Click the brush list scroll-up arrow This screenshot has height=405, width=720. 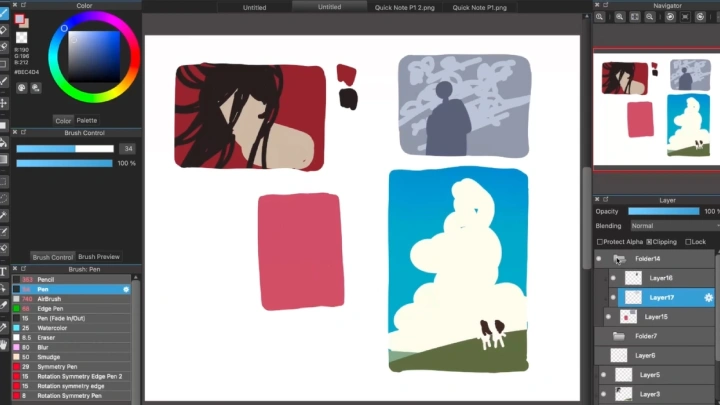pos(135,278)
